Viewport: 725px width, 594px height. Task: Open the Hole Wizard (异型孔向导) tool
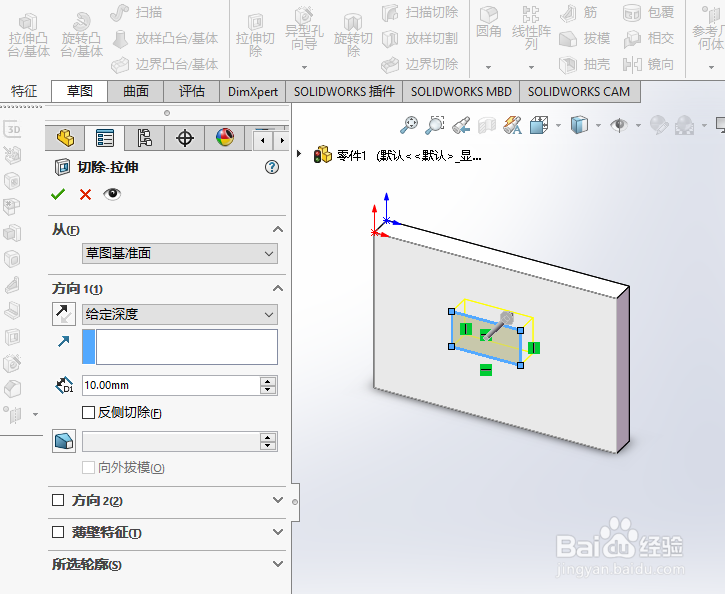304,31
